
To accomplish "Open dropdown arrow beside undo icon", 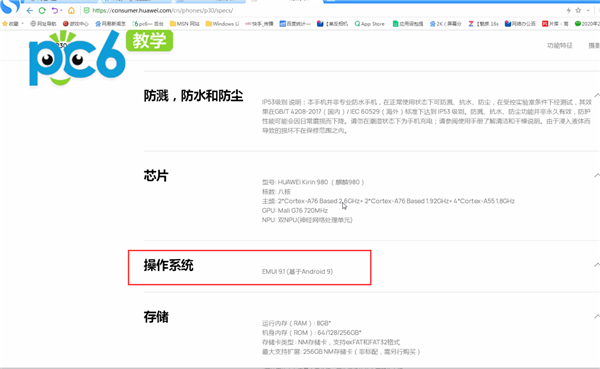I will [x=62, y=11].
